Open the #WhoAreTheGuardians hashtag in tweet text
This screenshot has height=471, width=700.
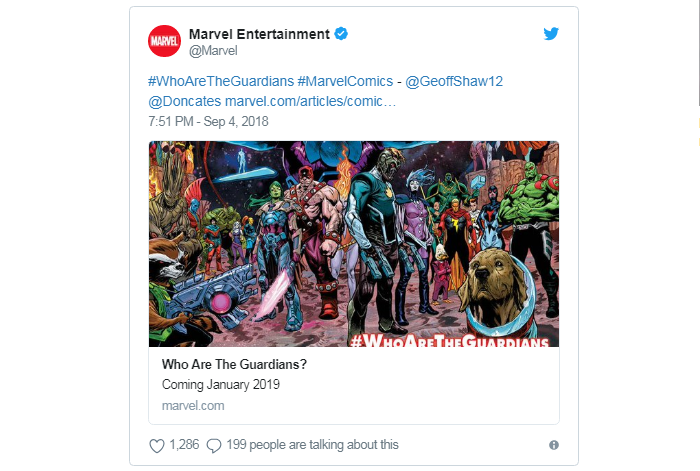(221, 81)
